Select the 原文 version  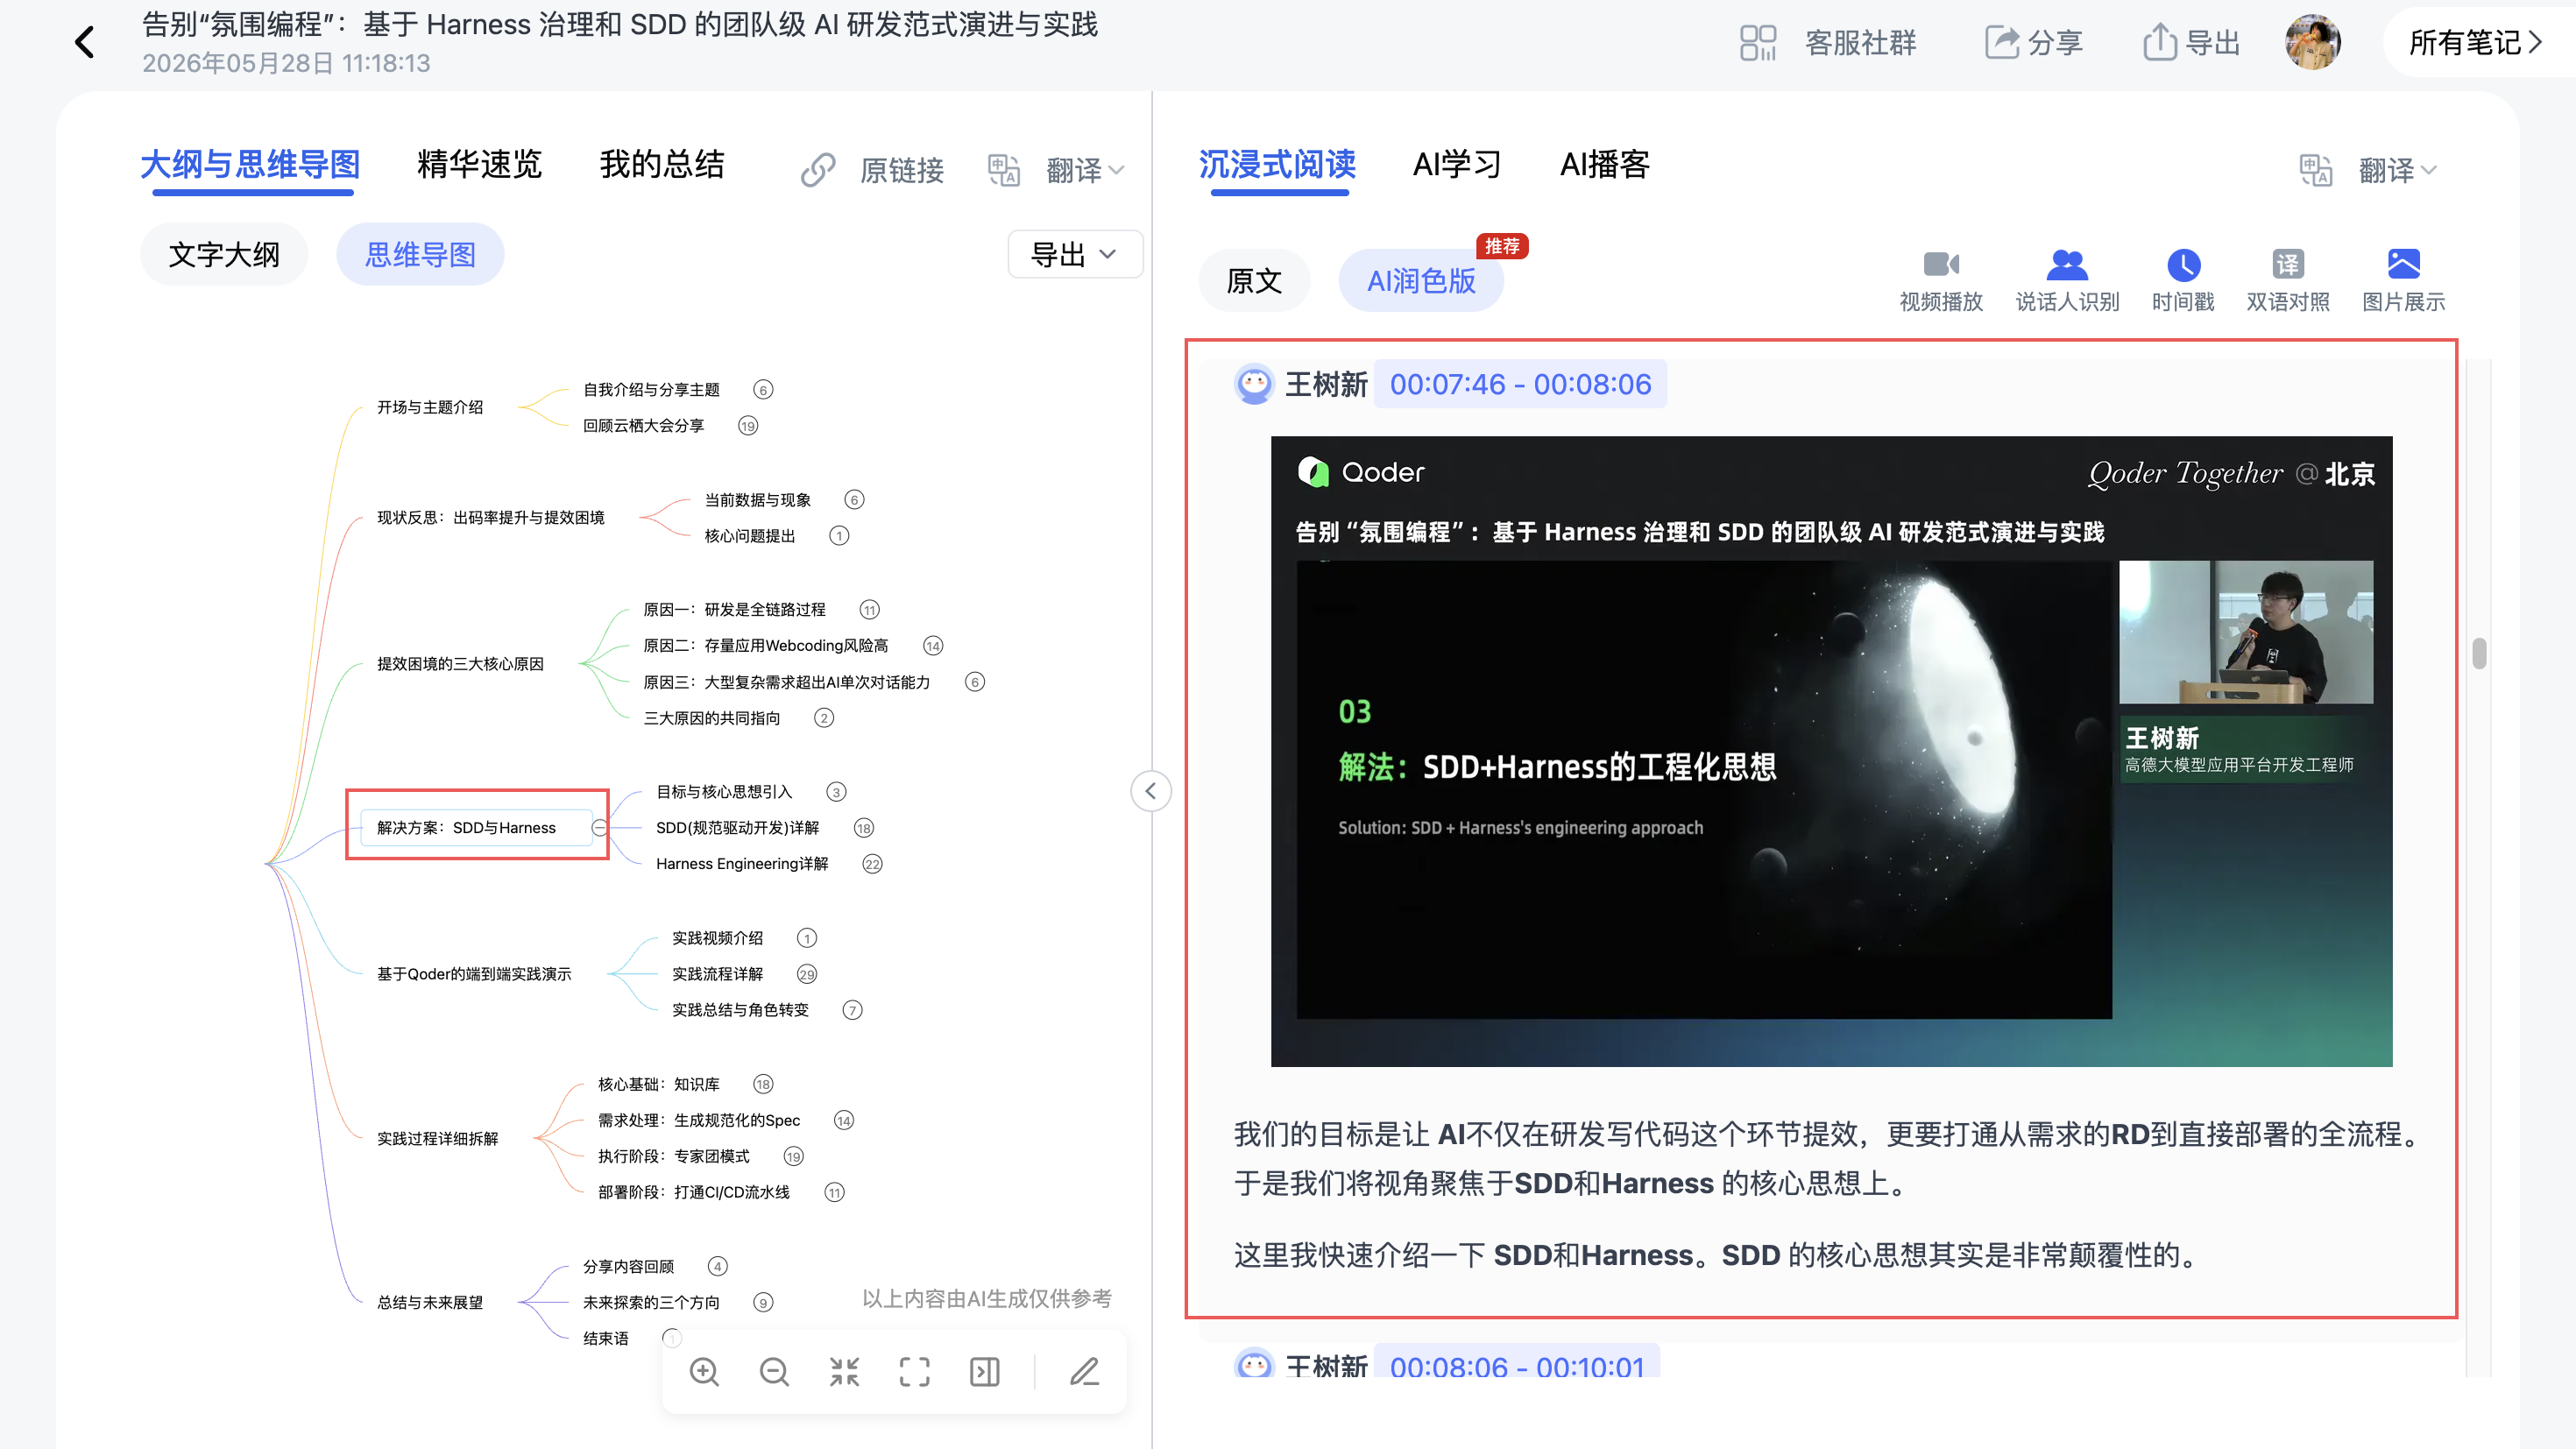click(x=1254, y=281)
